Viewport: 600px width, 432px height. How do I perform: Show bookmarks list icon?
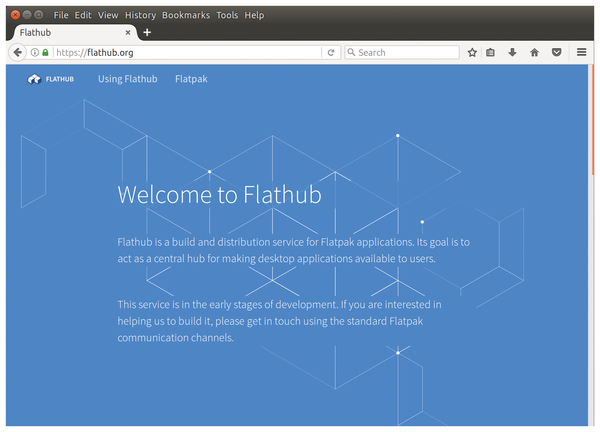[490, 52]
